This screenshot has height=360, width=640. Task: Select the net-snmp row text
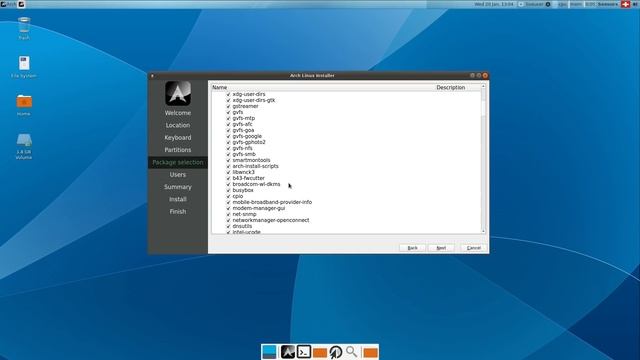(x=244, y=214)
